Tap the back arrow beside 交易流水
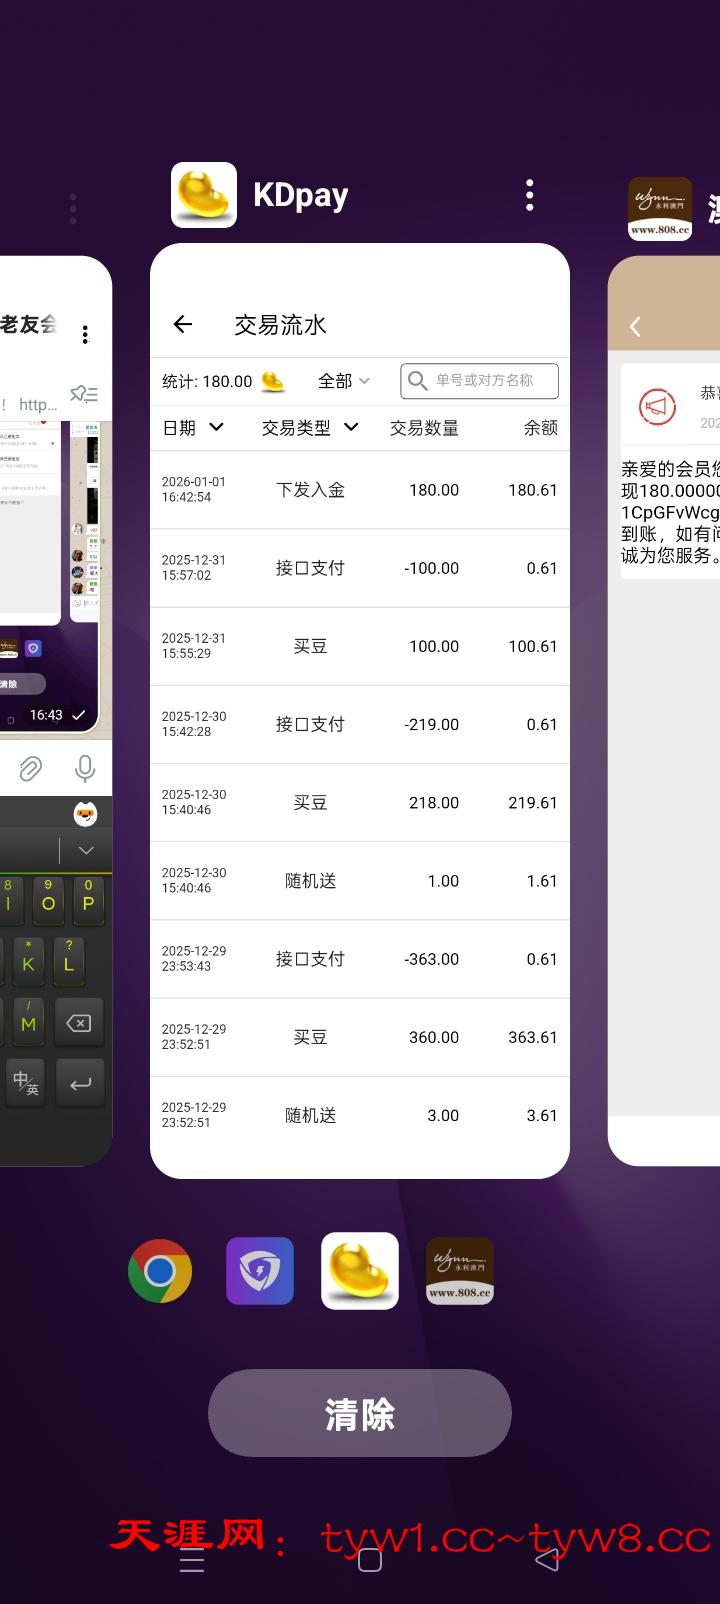The width and height of the screenshot is (720, 1604). click(x=182, y=324)
